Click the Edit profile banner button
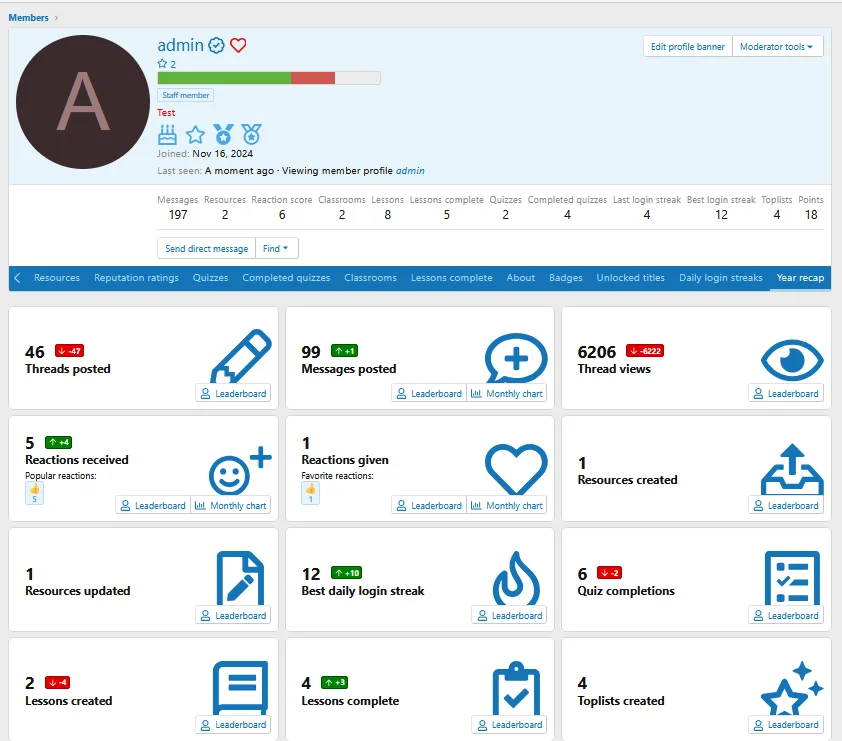 click(688, 47)
